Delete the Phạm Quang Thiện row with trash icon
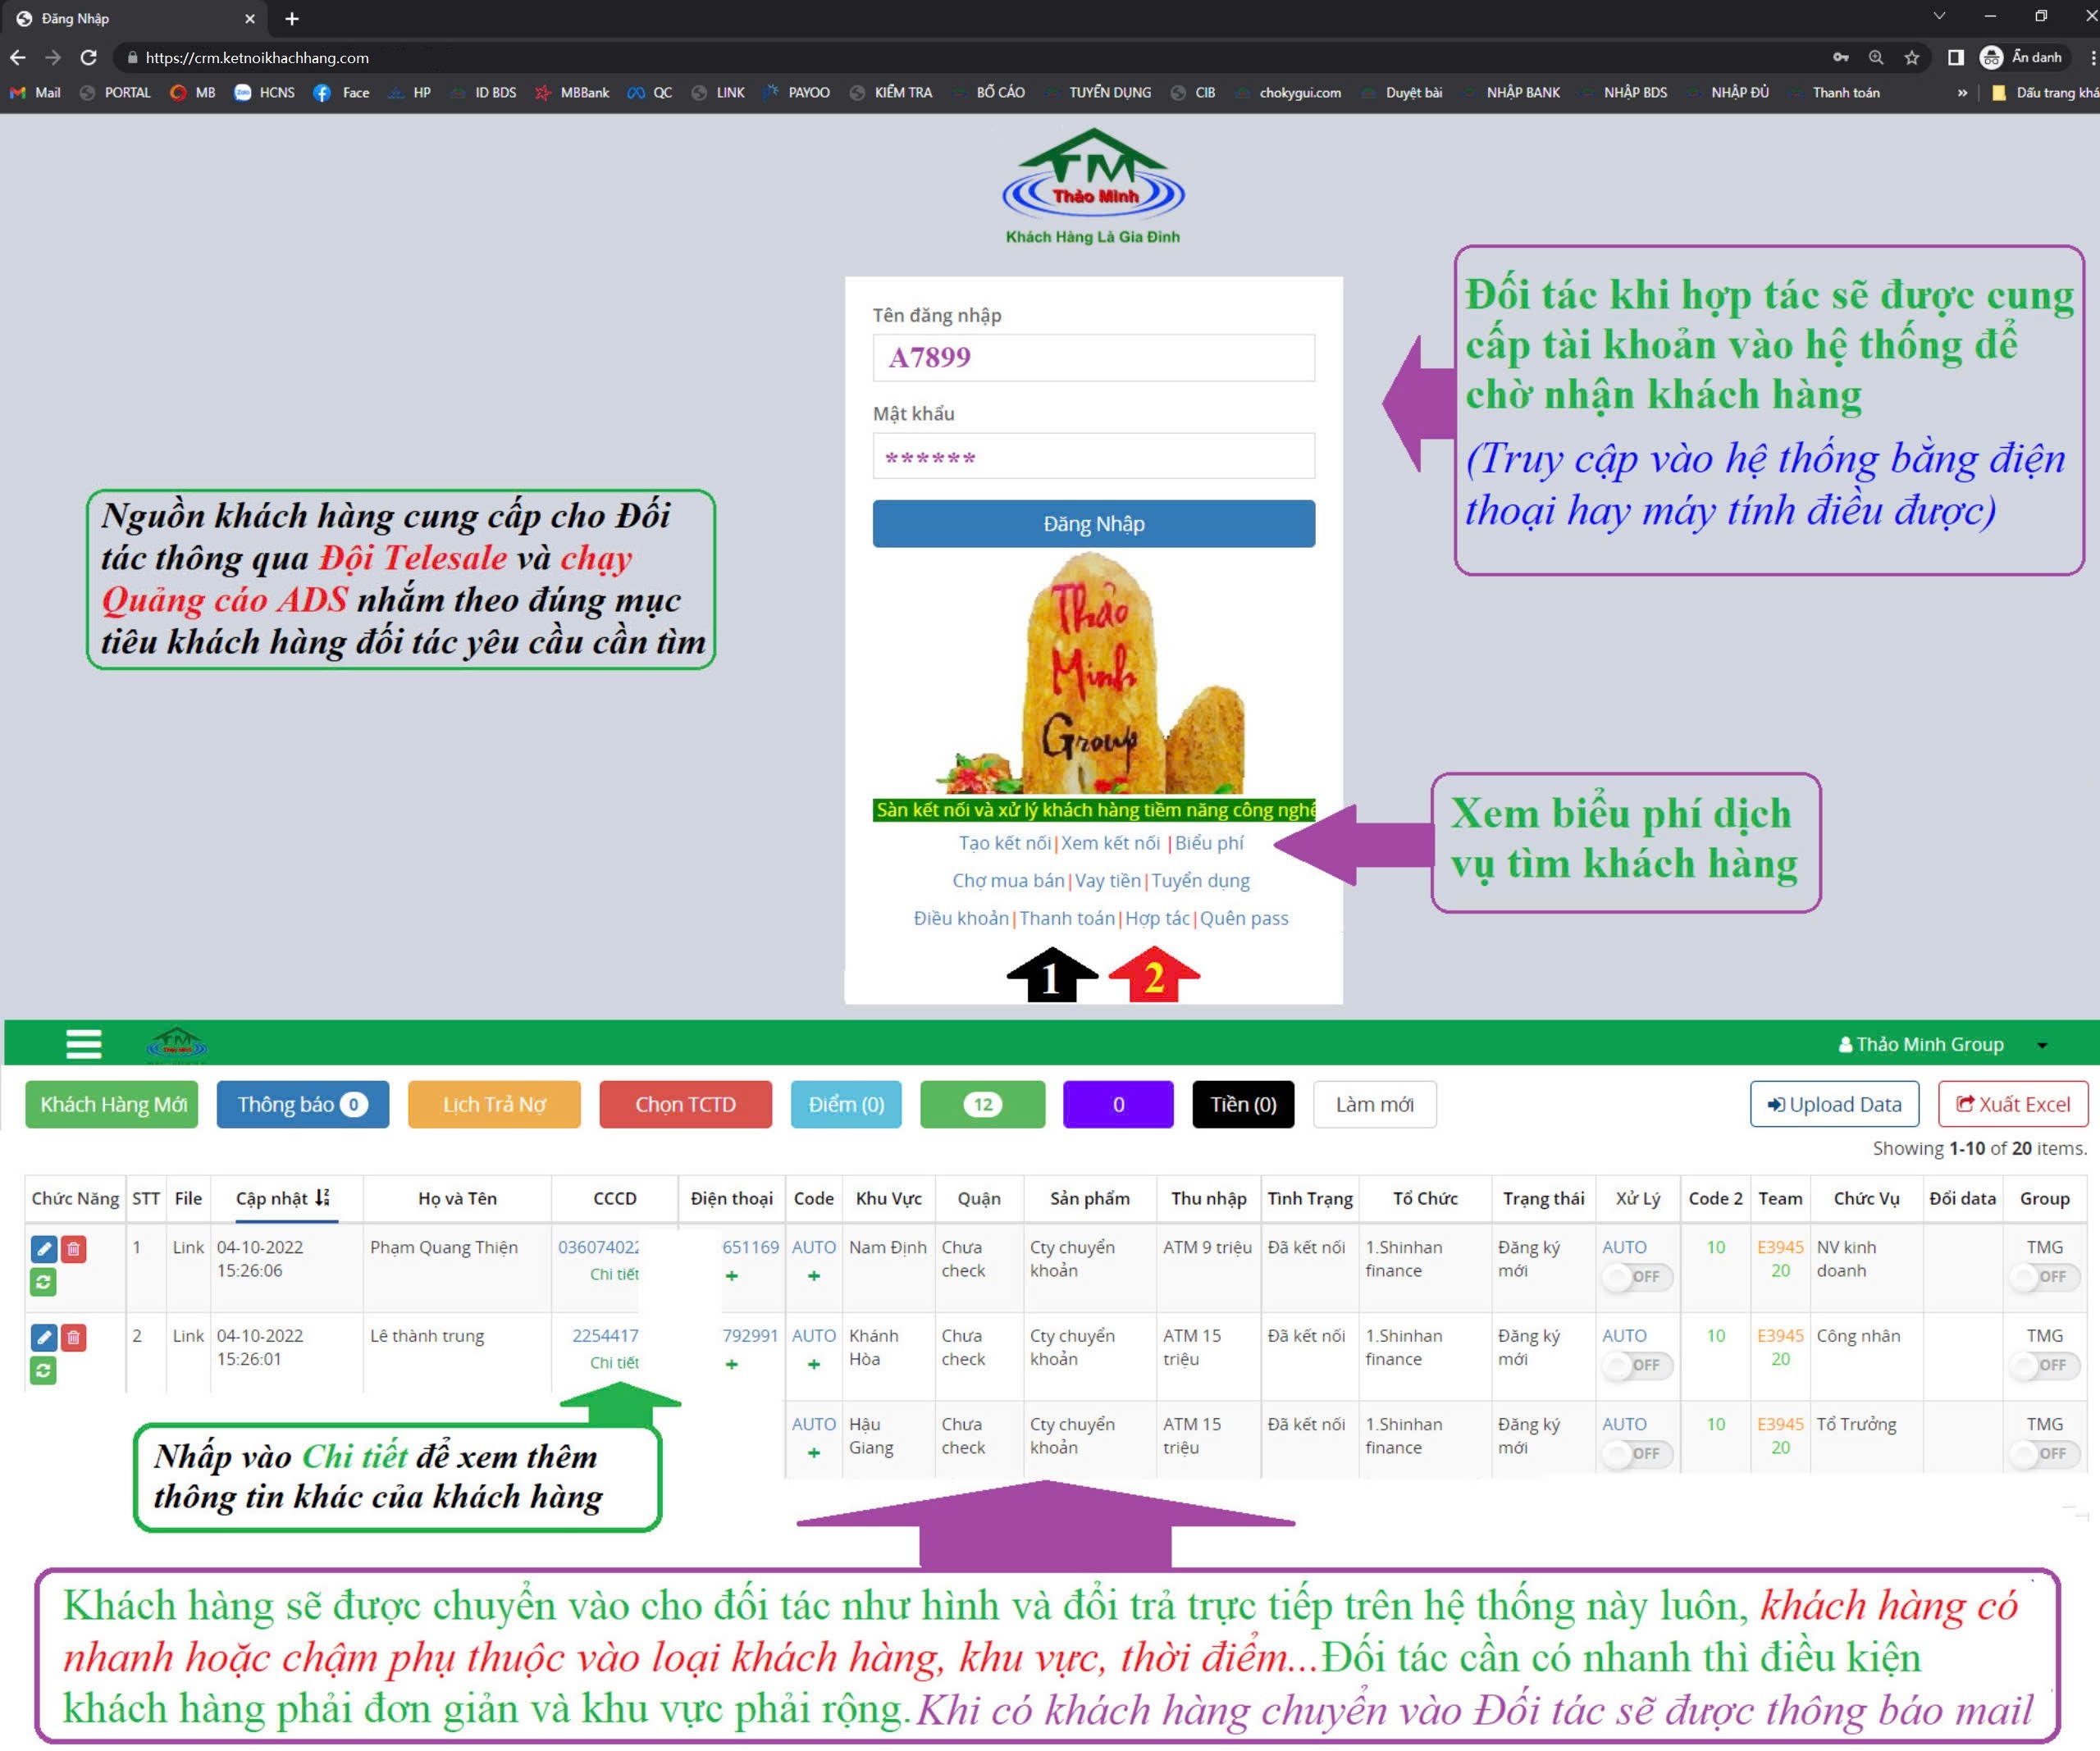This screenshot has width=2100, height=1751. pos(73,1248)
